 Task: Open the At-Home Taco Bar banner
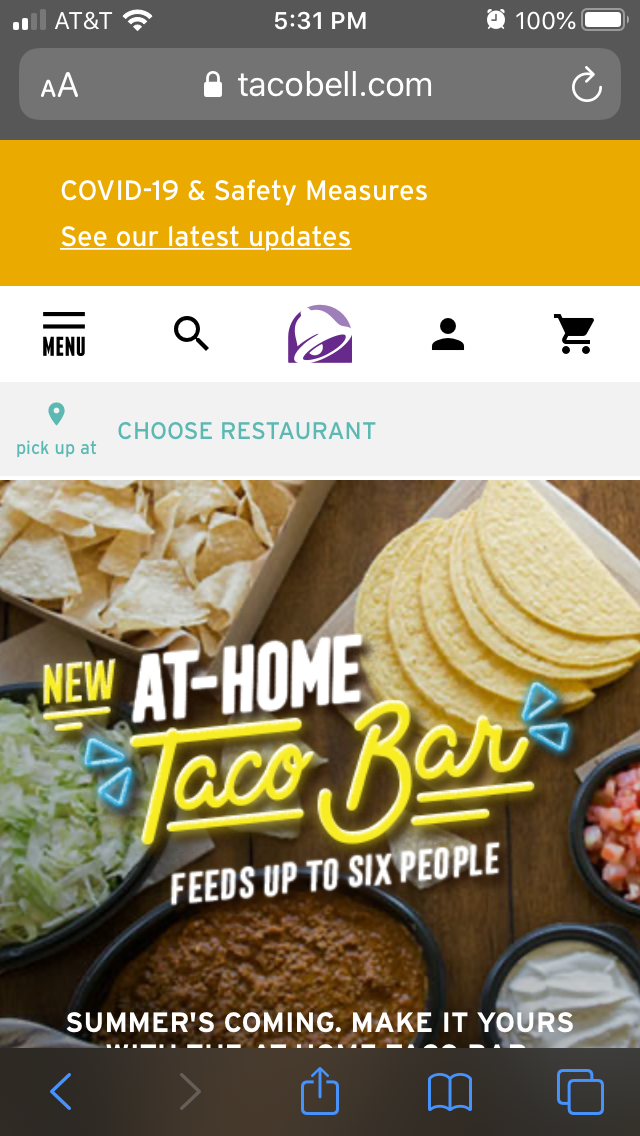[320, 763]
